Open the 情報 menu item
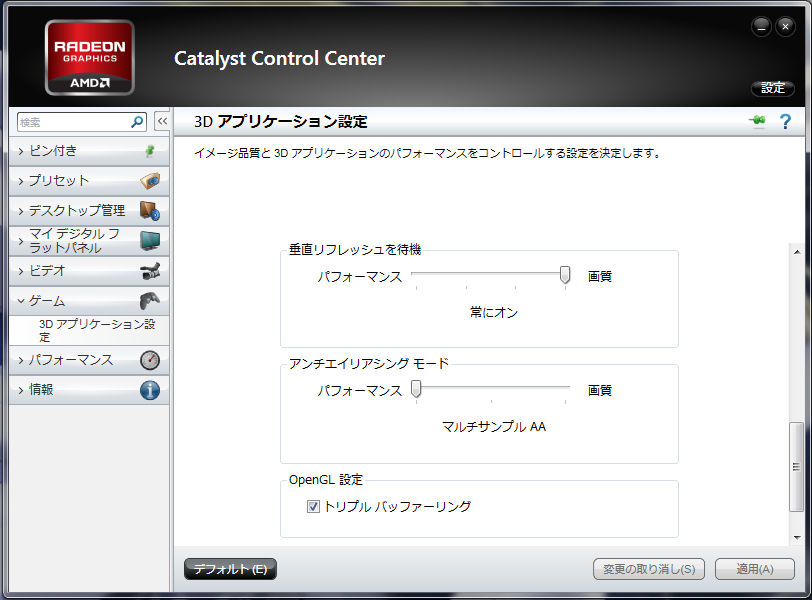 pos(89,390)
